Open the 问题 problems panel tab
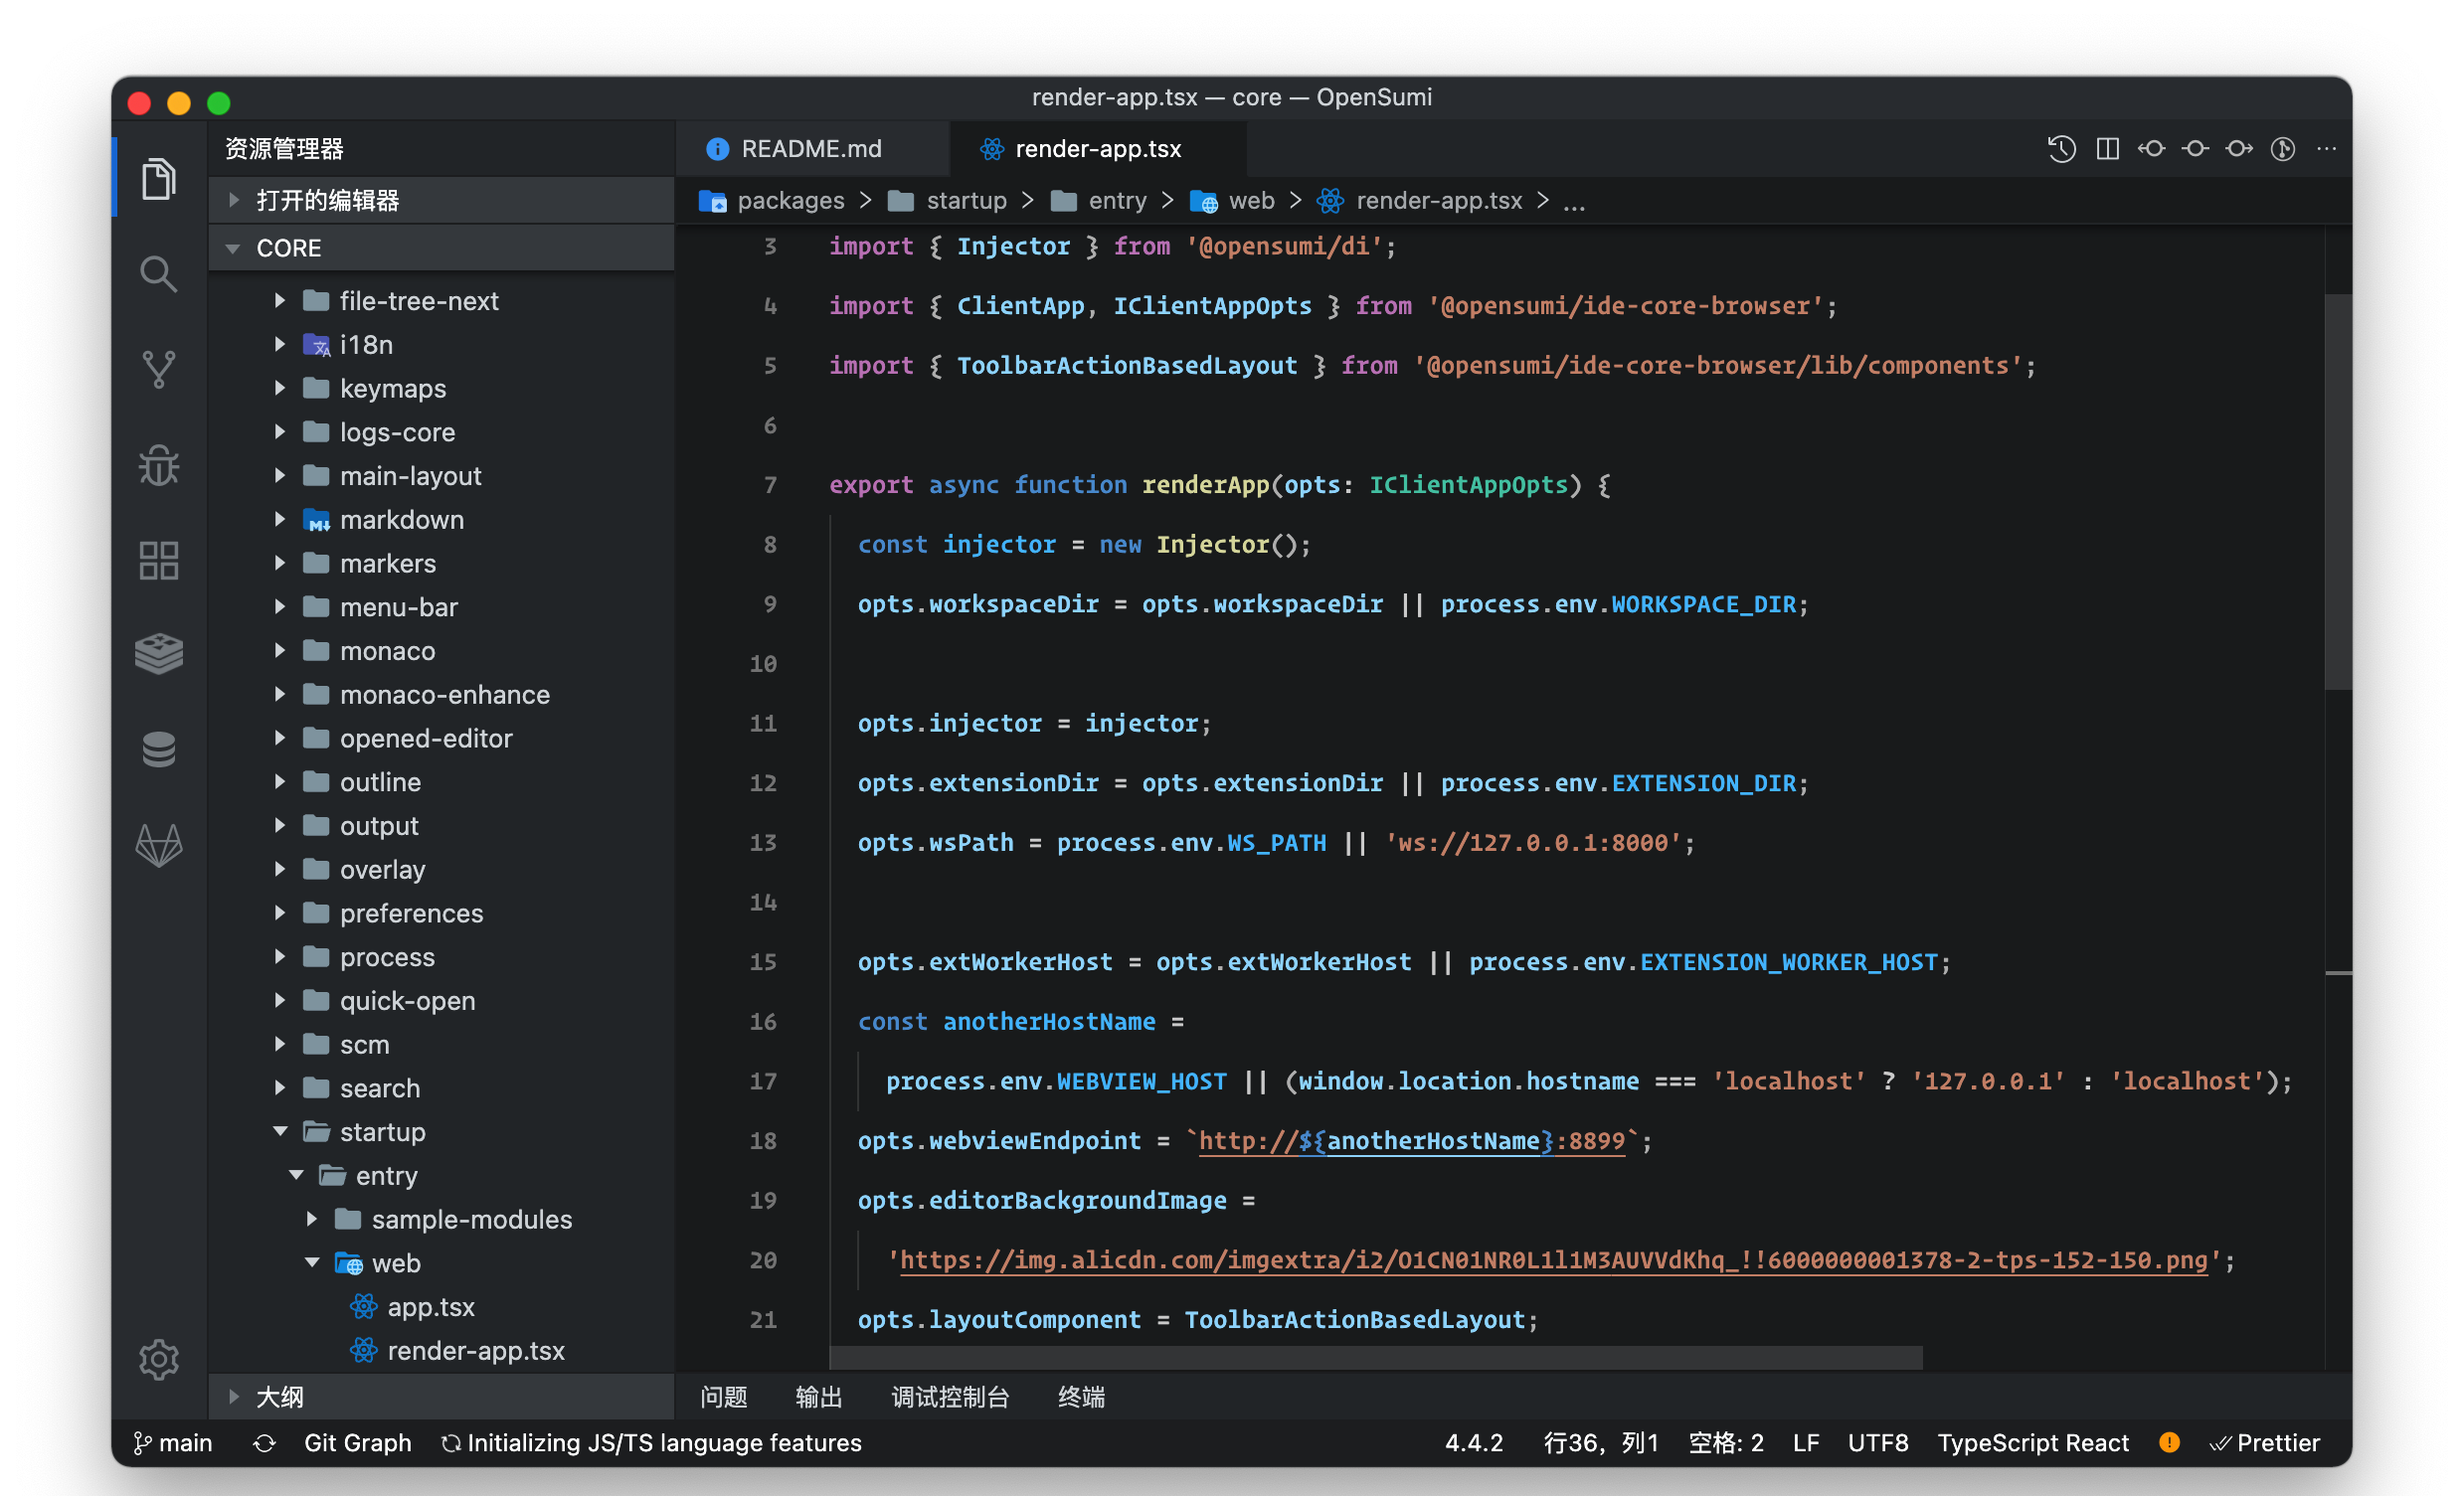Image resolution: width=2464 pixels, height=1496 pixels. coord(724,1397)
